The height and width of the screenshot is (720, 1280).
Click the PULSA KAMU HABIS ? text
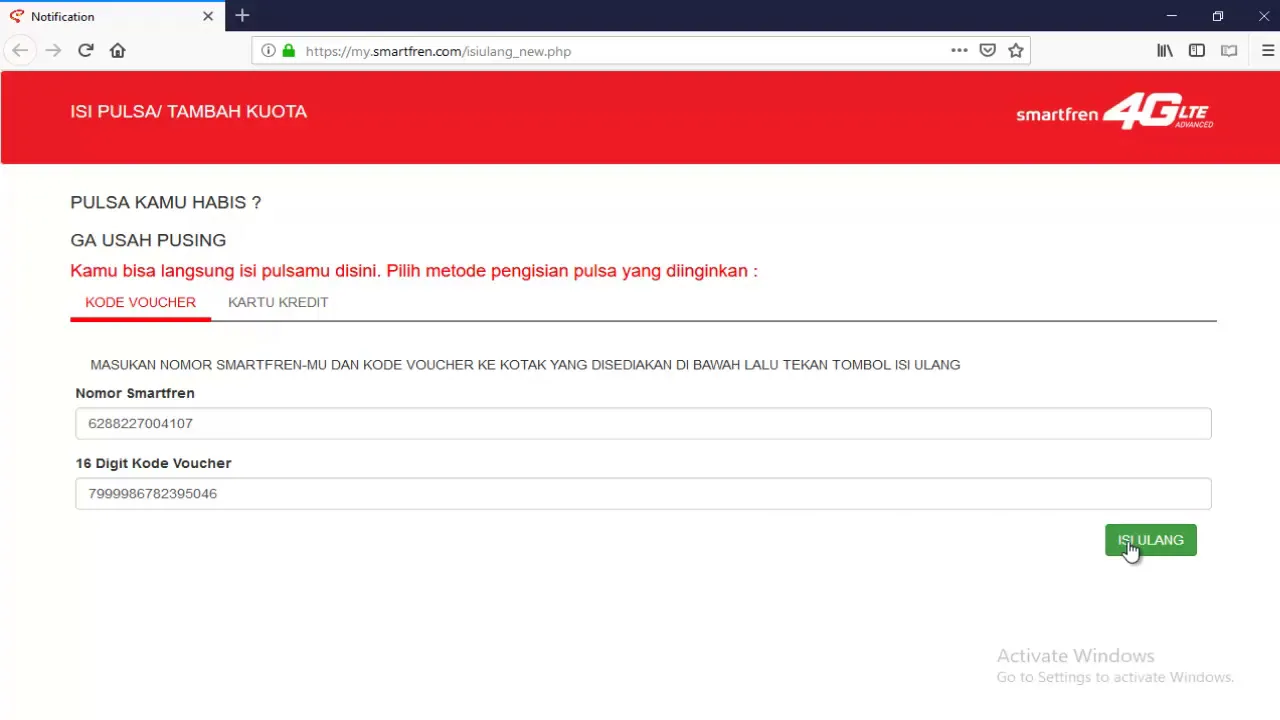[165, 202]
